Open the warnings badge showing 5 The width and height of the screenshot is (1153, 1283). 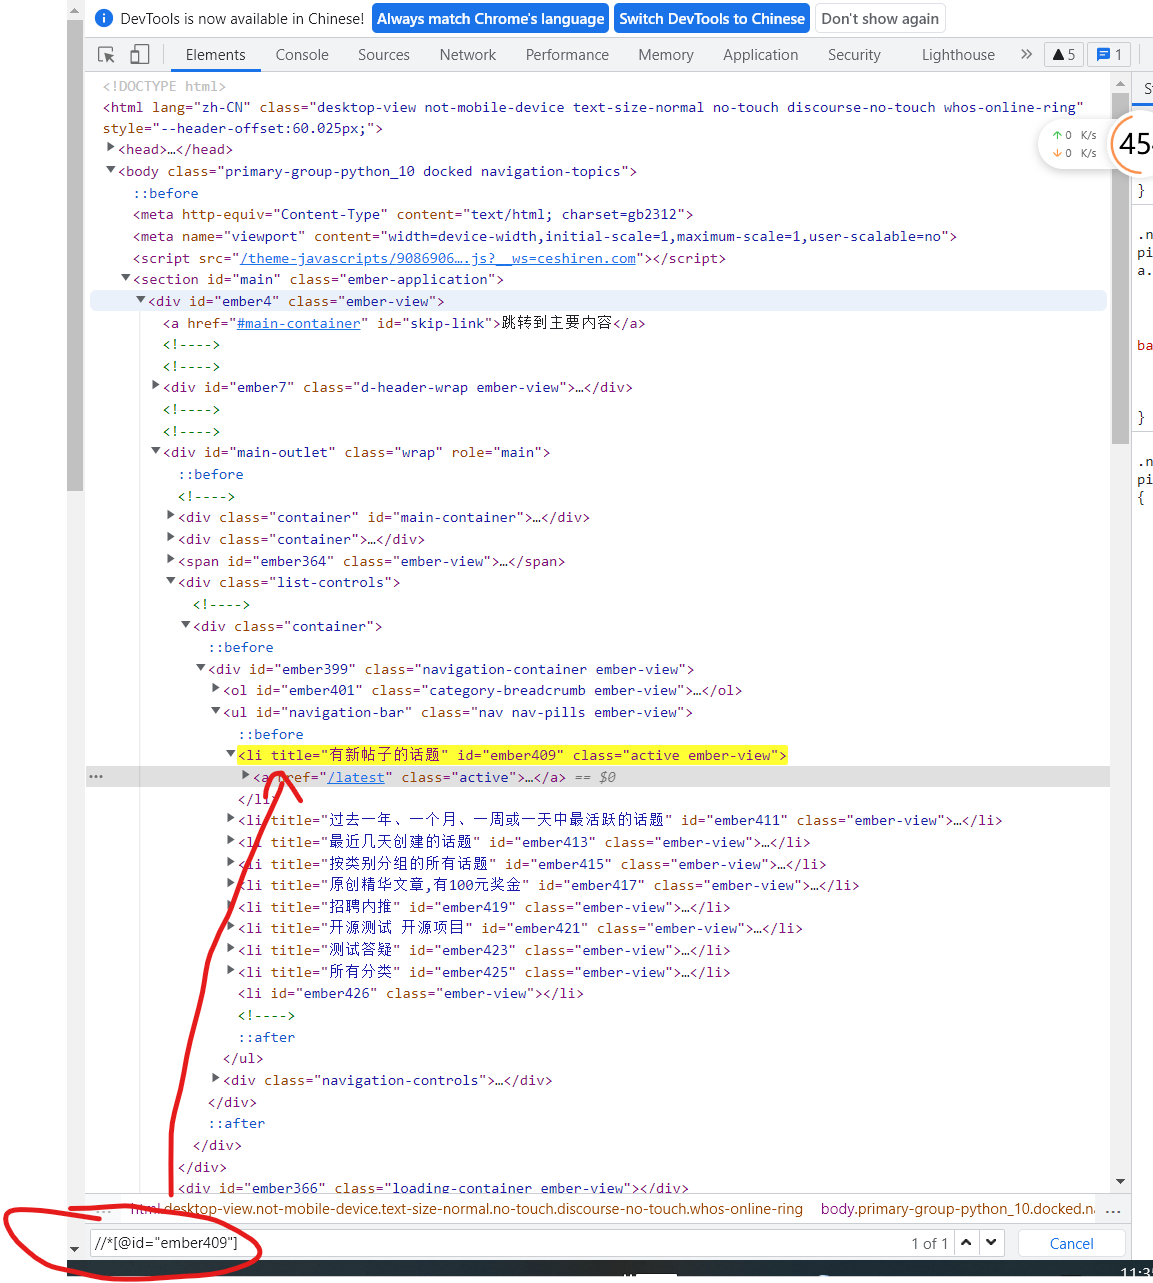(x=1064, y=55)
